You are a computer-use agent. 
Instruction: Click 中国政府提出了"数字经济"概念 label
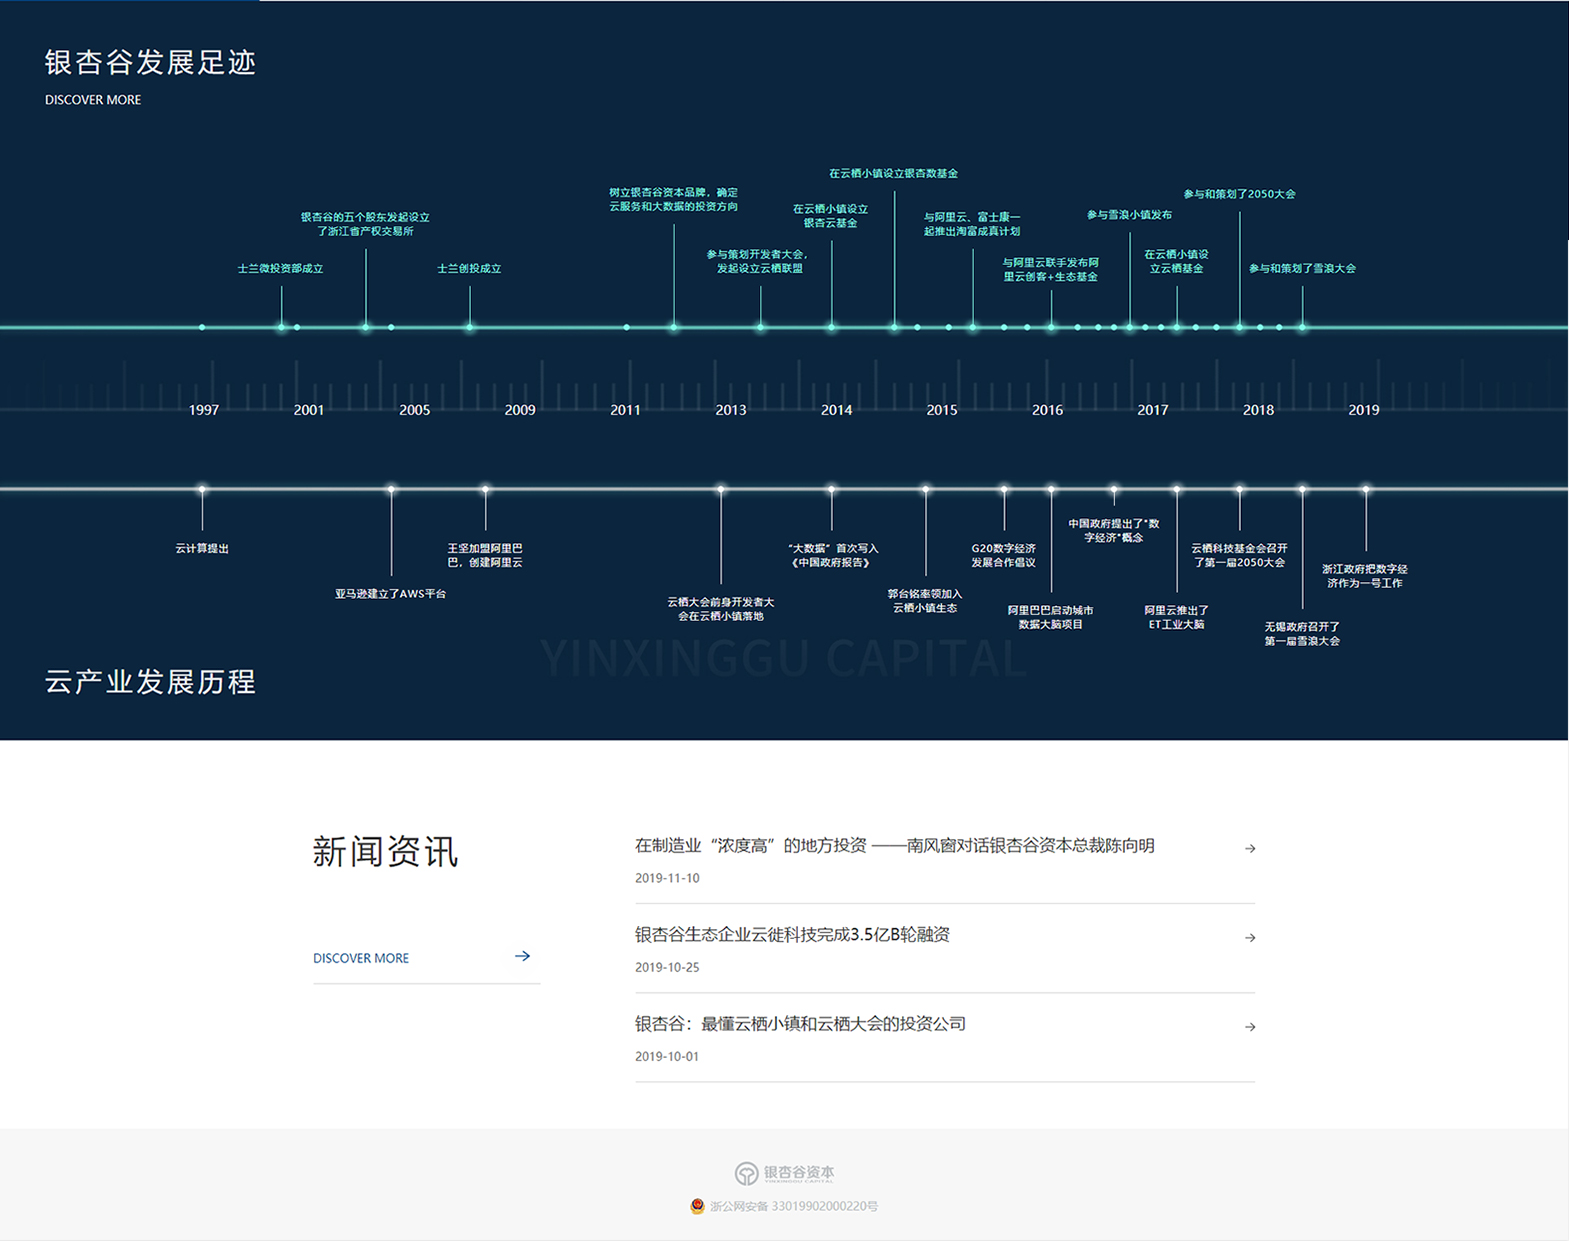1113,530
